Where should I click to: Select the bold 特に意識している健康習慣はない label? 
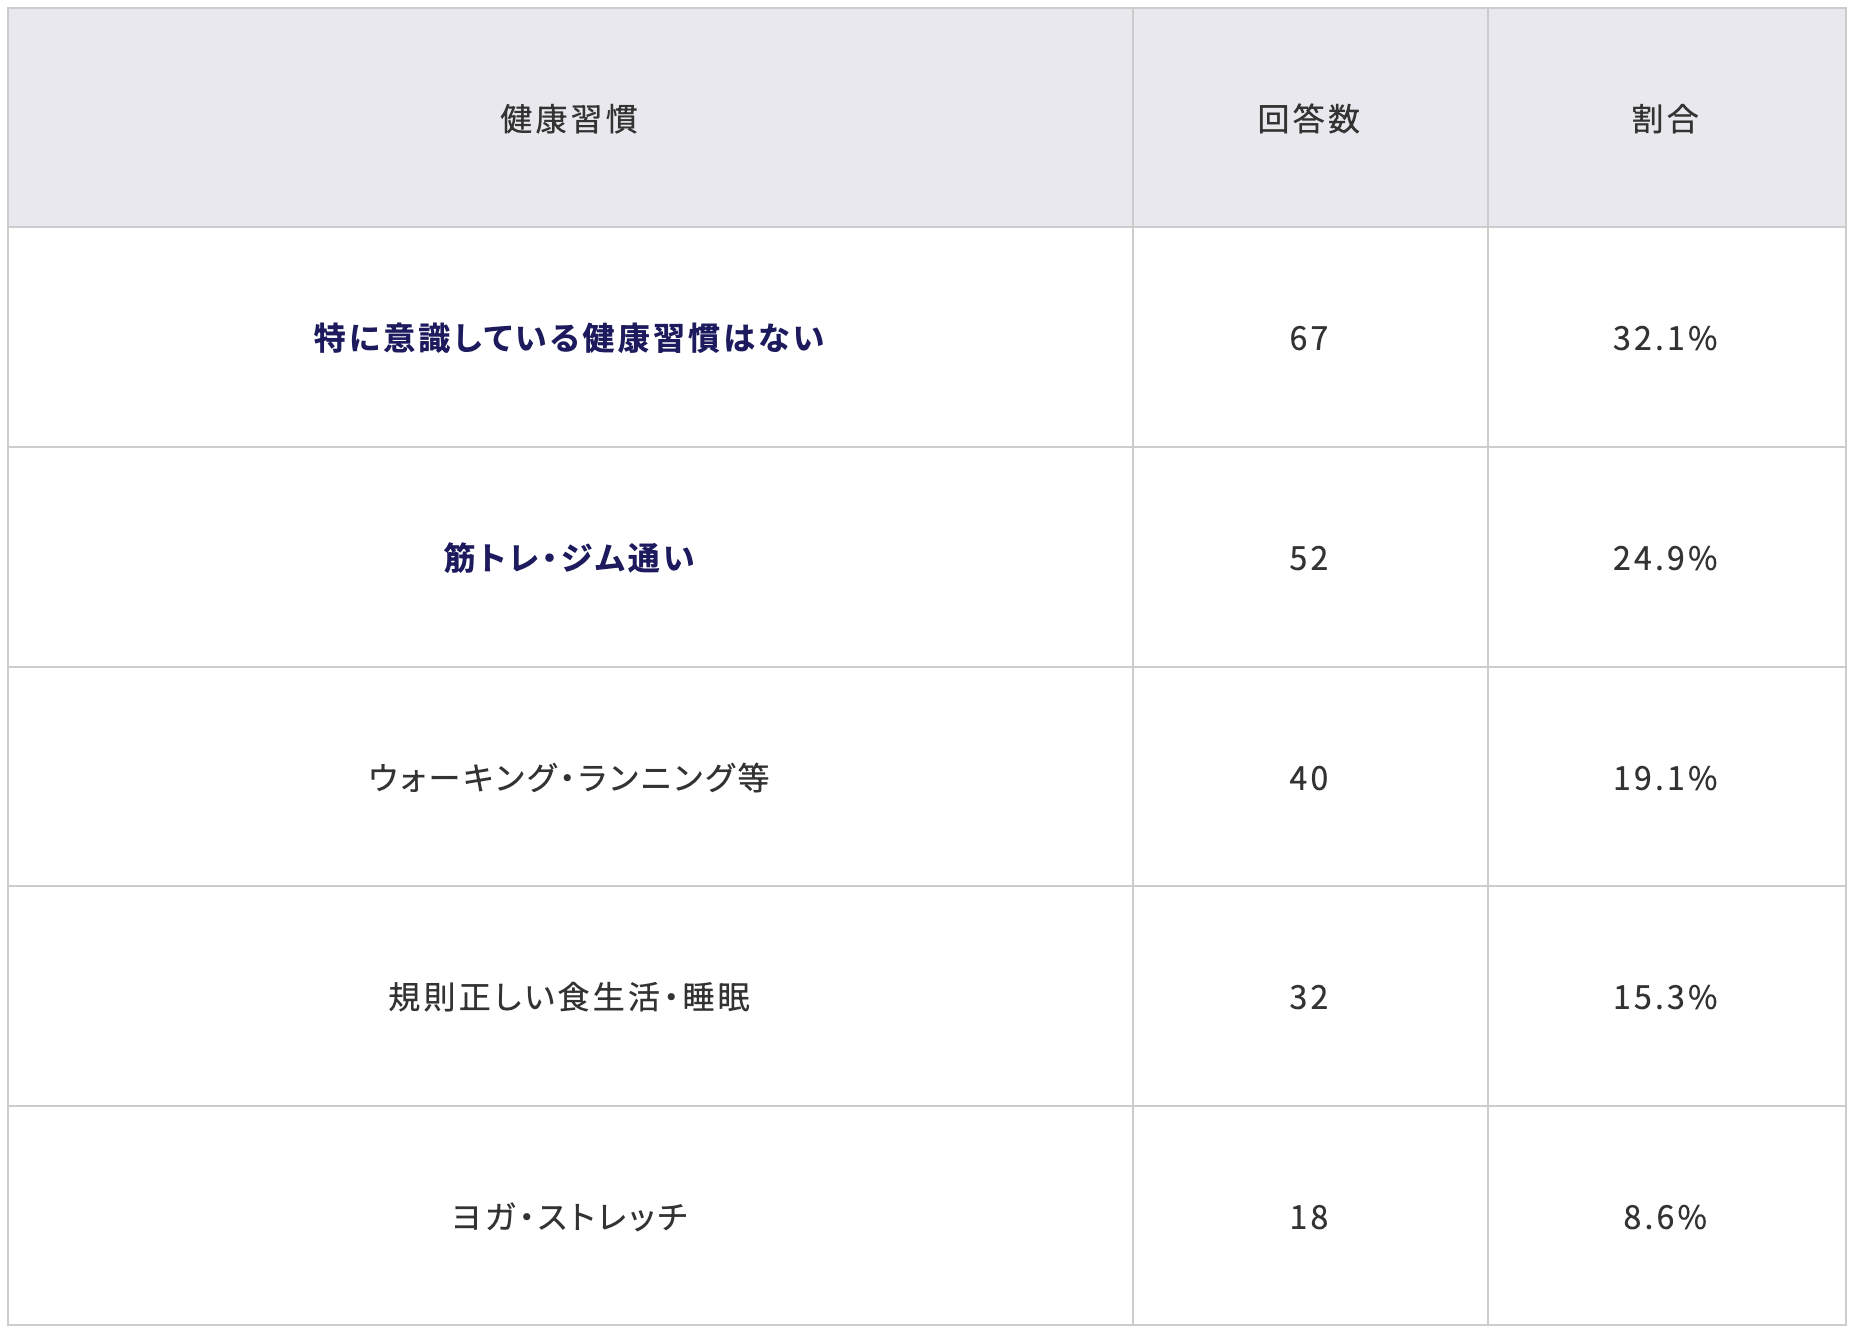[x=569, y=338]
